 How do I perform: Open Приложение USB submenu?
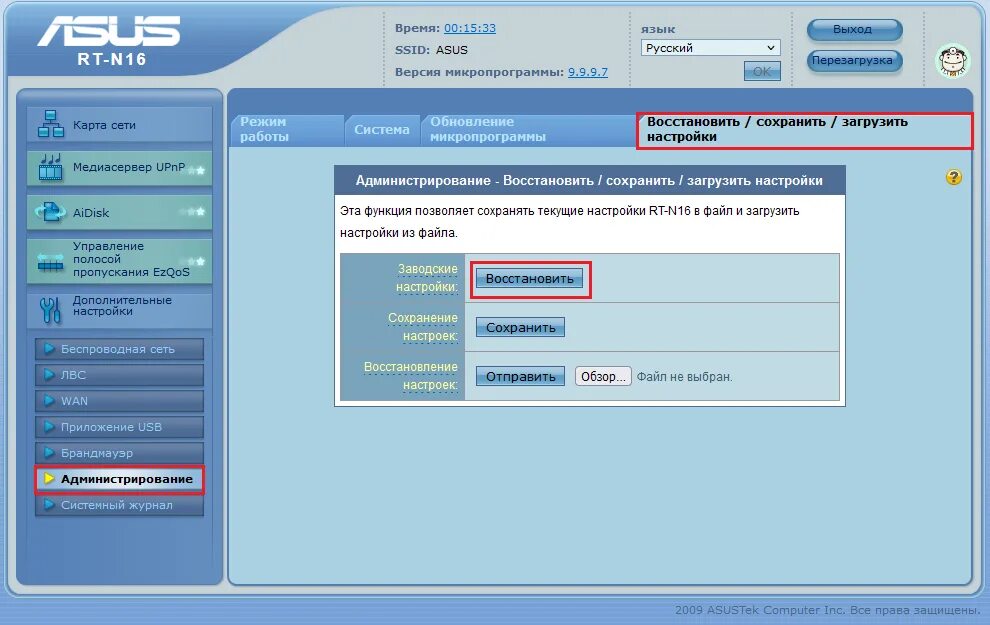(119, 426)
